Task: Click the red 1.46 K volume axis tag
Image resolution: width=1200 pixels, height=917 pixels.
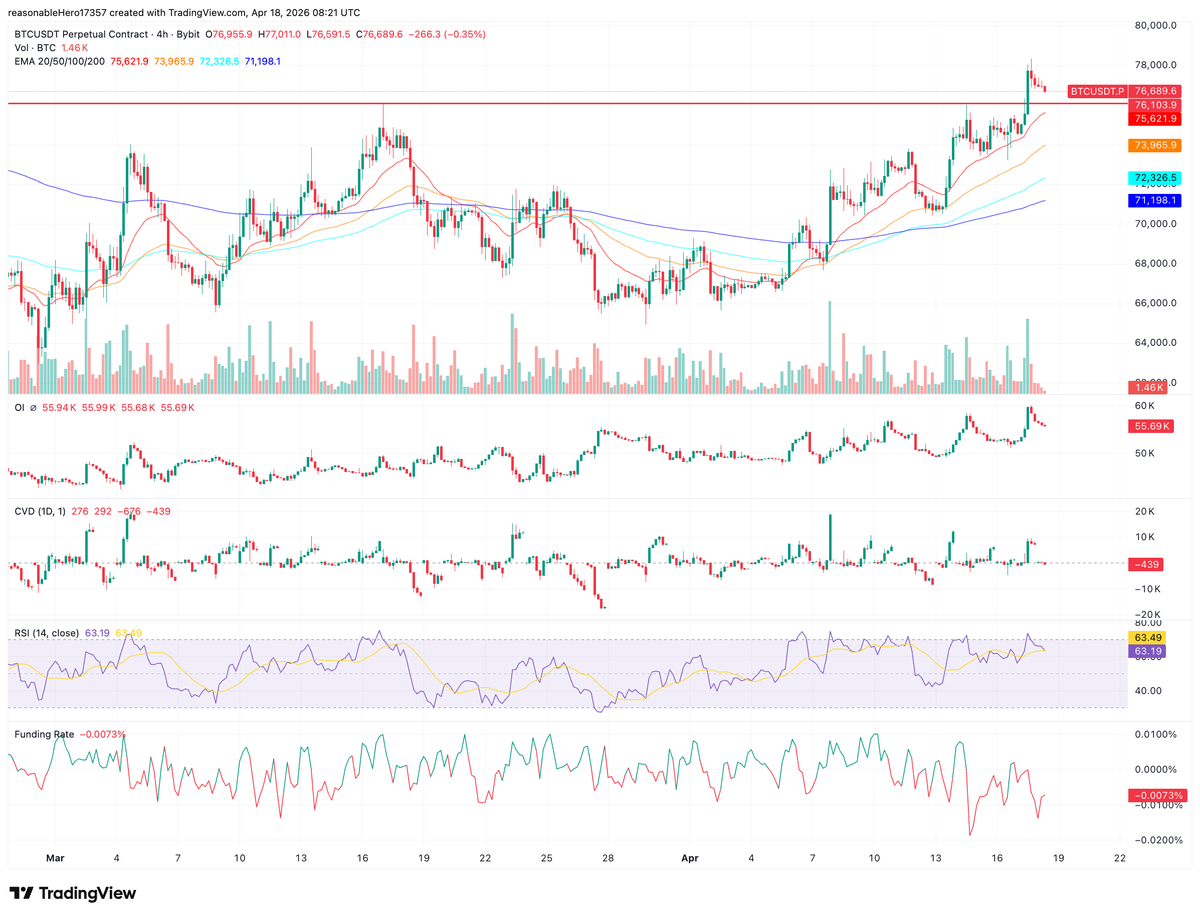Action: (x=1148, y=386)
